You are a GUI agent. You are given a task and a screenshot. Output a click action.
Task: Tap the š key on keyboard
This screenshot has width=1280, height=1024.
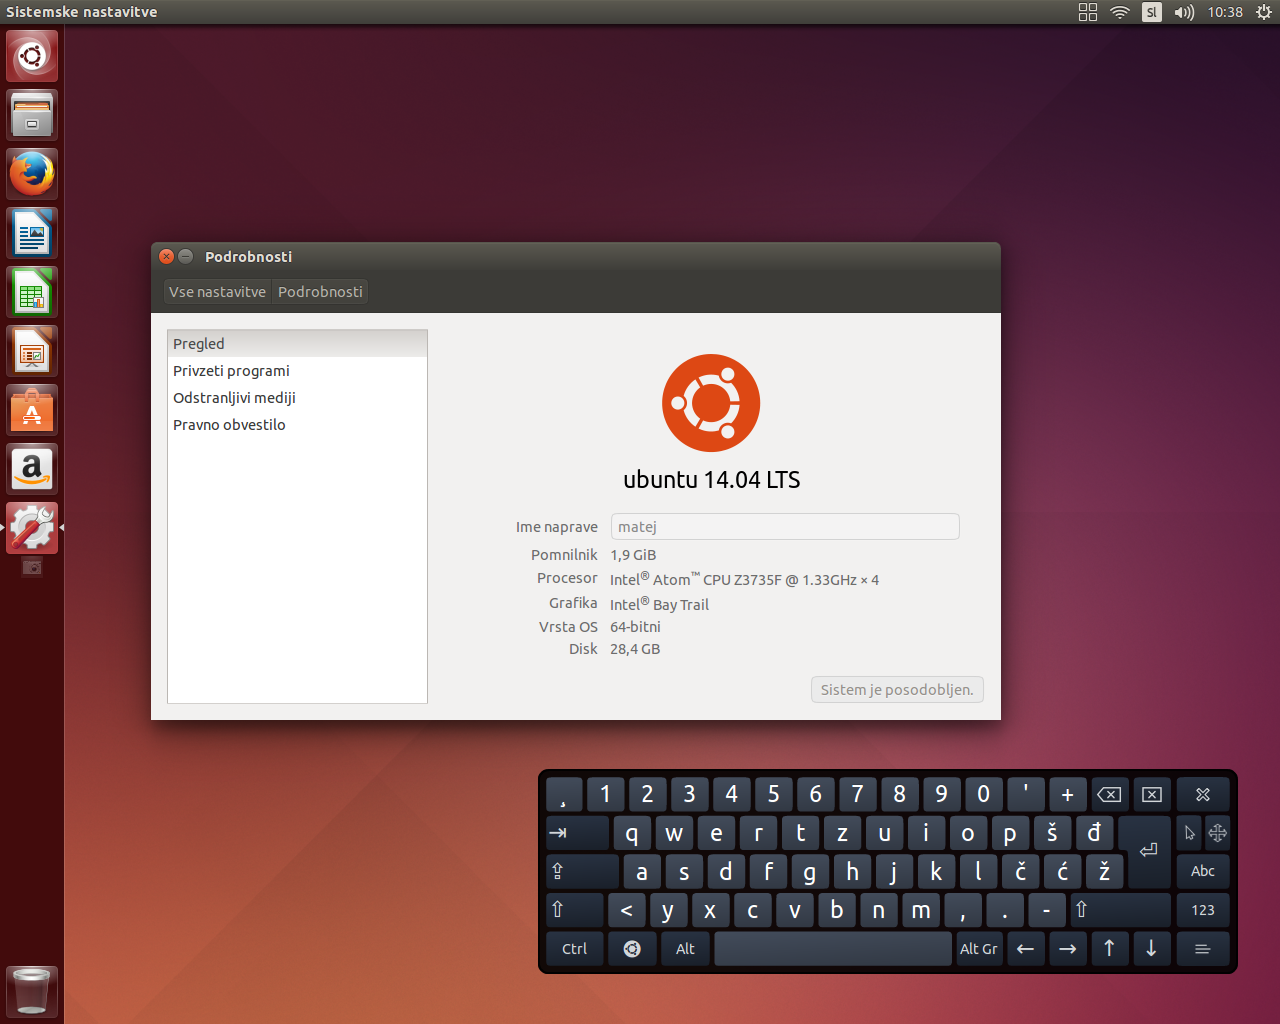point(1052,833)
